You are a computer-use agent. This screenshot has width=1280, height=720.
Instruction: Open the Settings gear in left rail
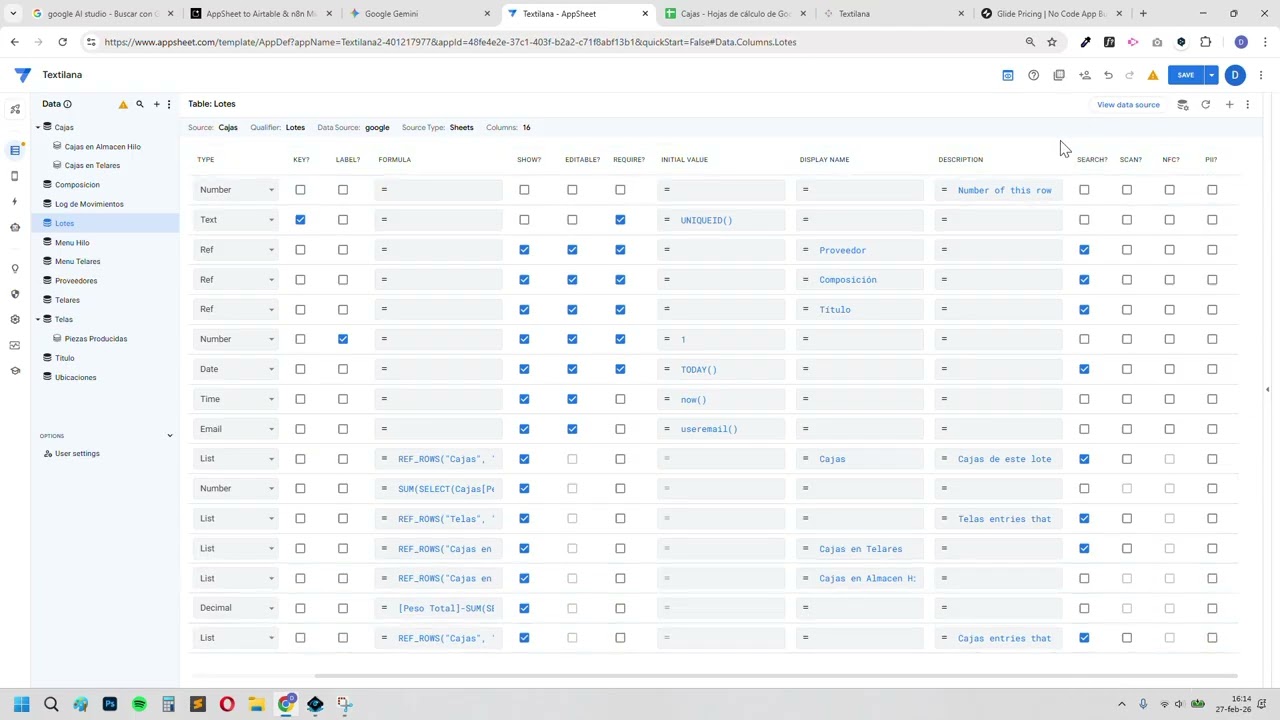point(15,319)
